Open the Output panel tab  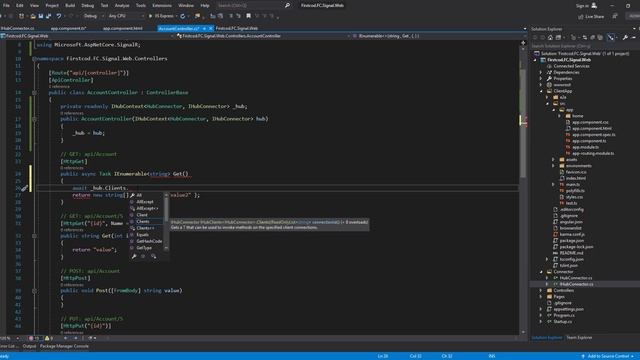tap(29, 346)
